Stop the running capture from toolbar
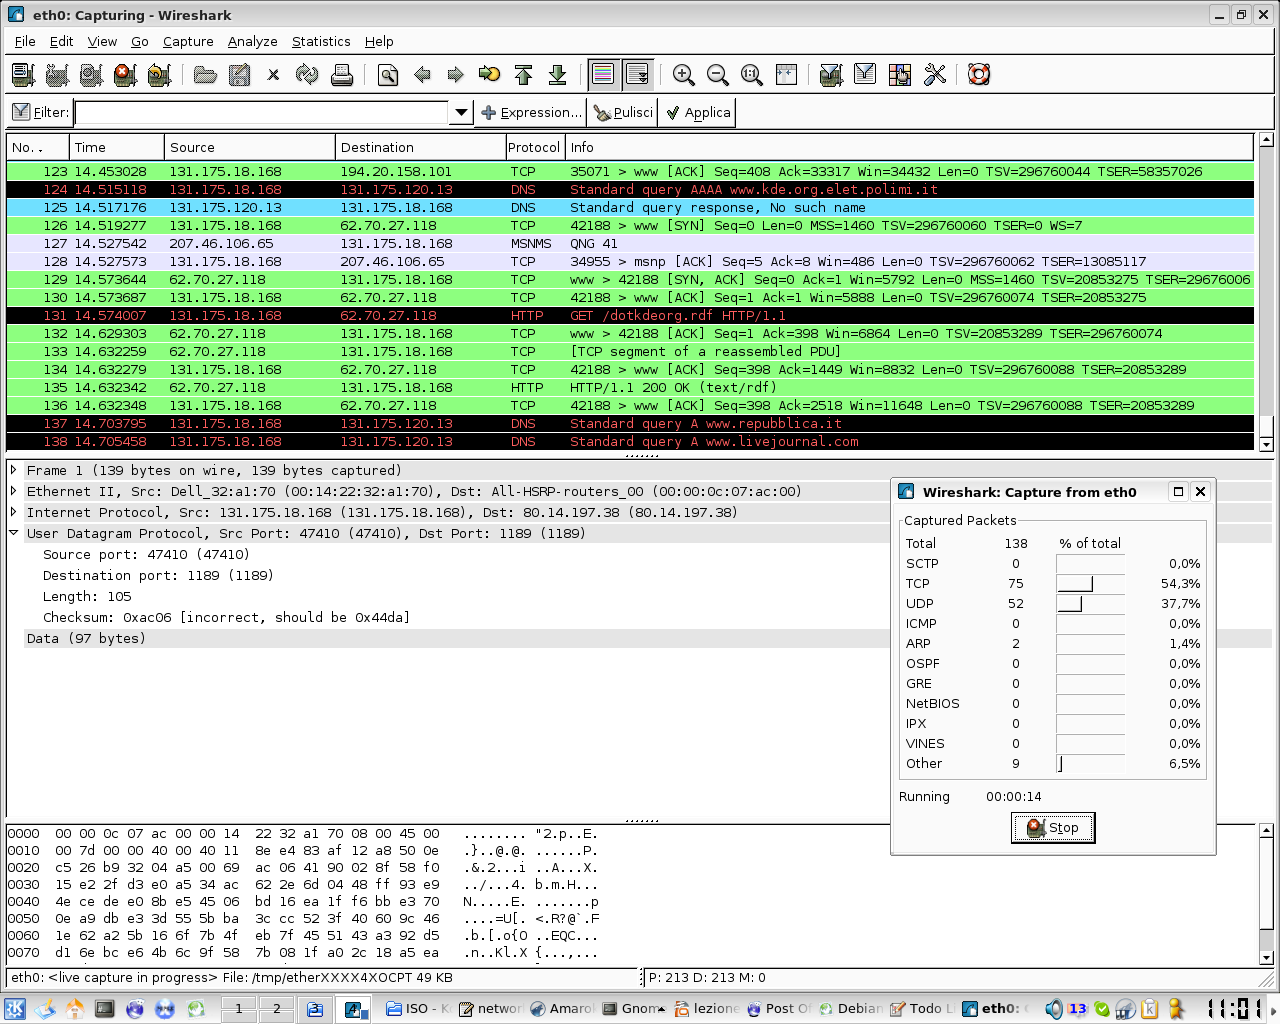 click(x=125, y=75)
